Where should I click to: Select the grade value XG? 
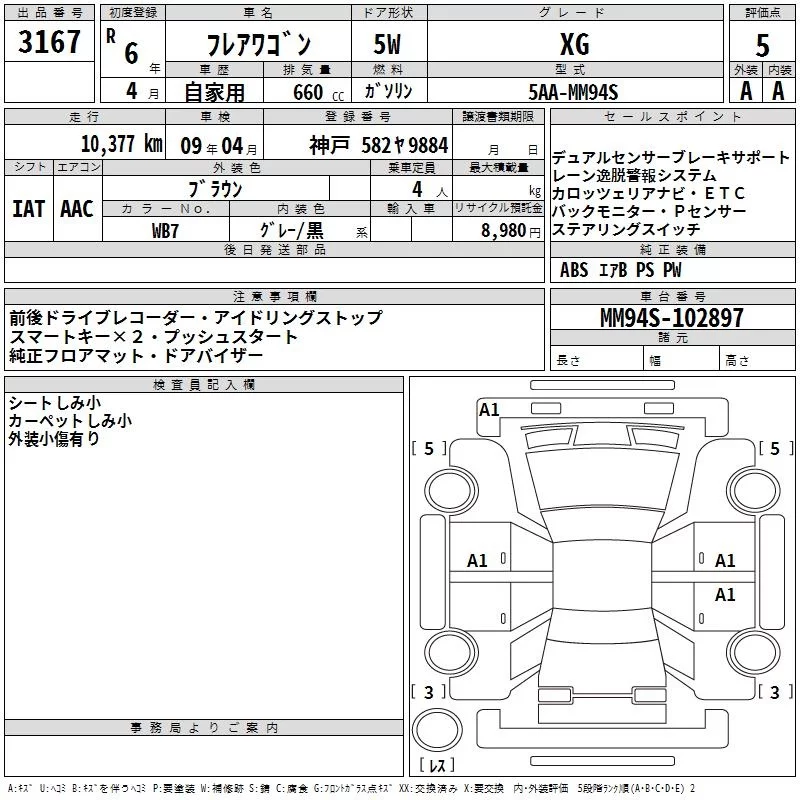click(x=575, y=44)
